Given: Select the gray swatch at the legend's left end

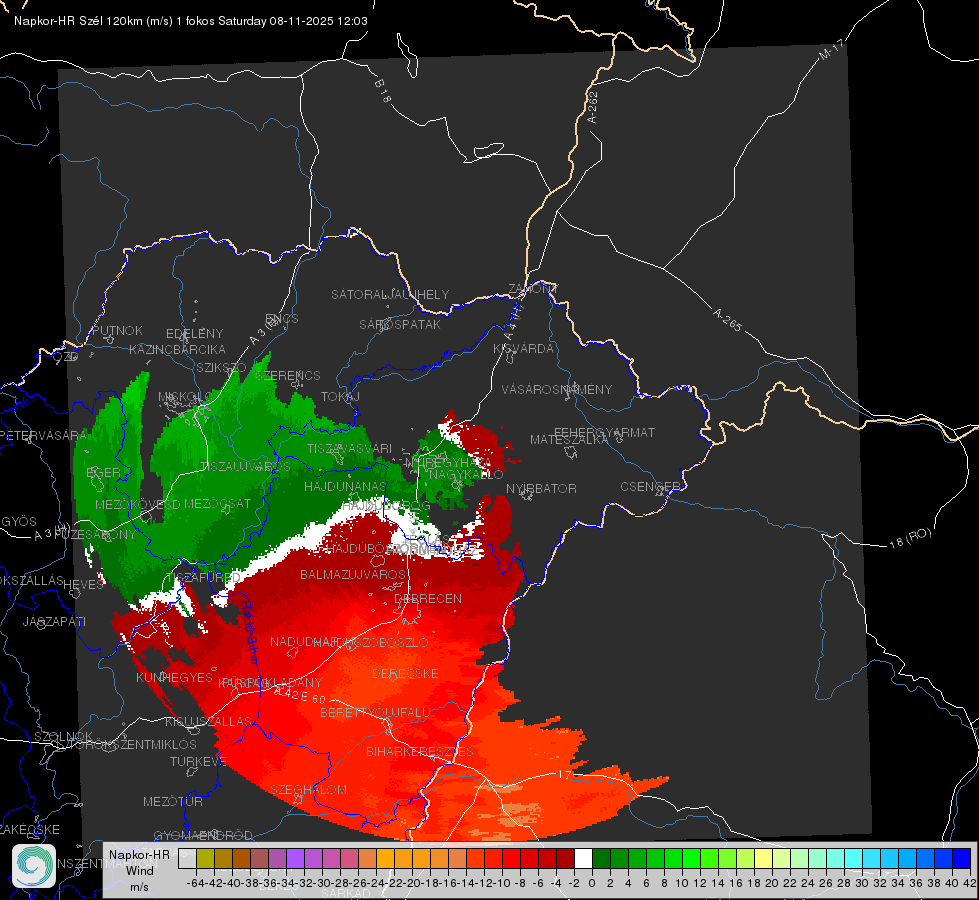Looking at the screenshot, I should tap(187, 858).
